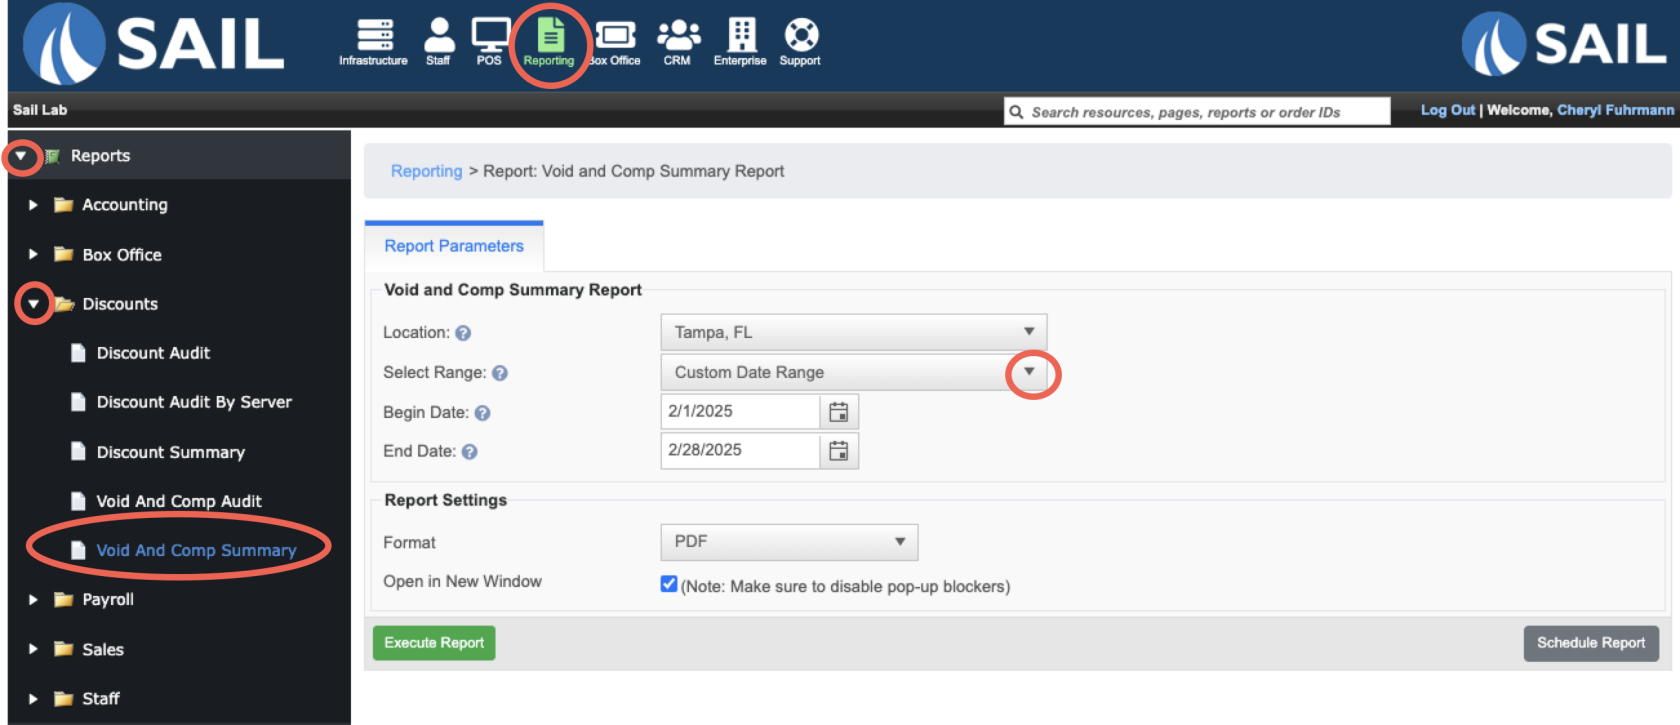This screenshot has height=725, width=1680.
Task: Click the Sales folder icon
Action: tap(64, 649)
